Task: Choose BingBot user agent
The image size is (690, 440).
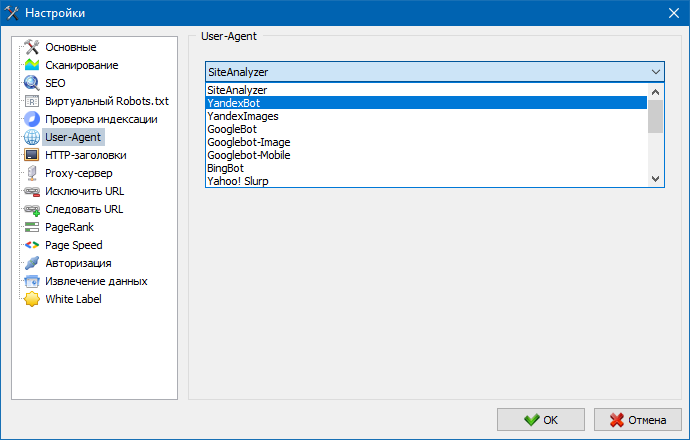Action: [426, 168]
